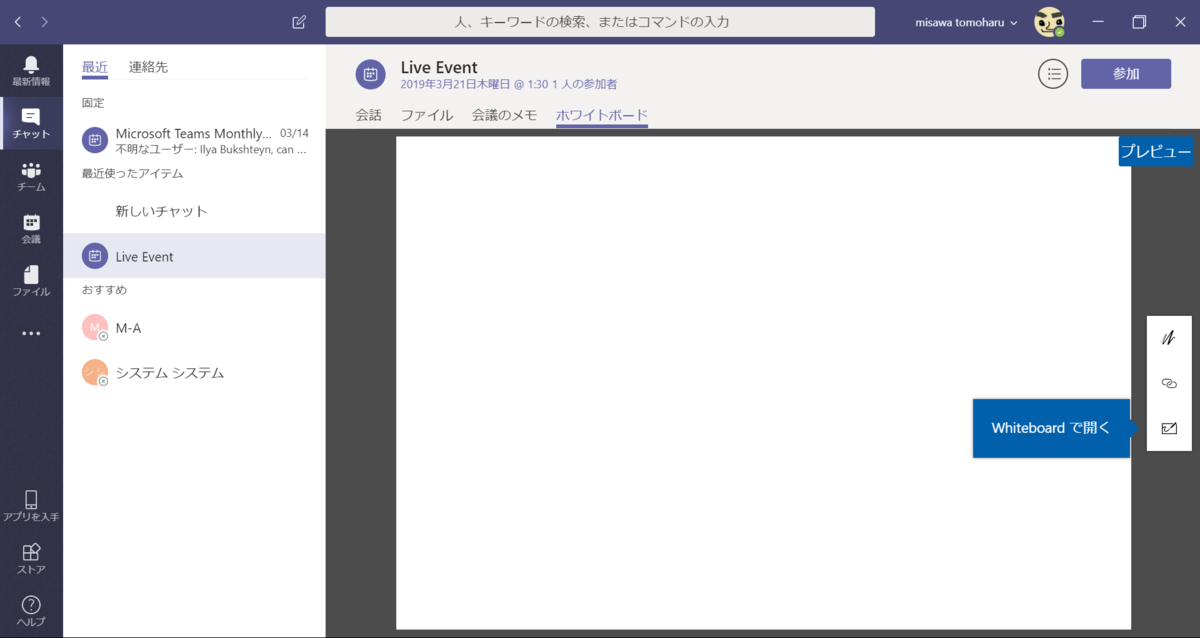Select the Live Event chat item

click(x=194, y=256)
